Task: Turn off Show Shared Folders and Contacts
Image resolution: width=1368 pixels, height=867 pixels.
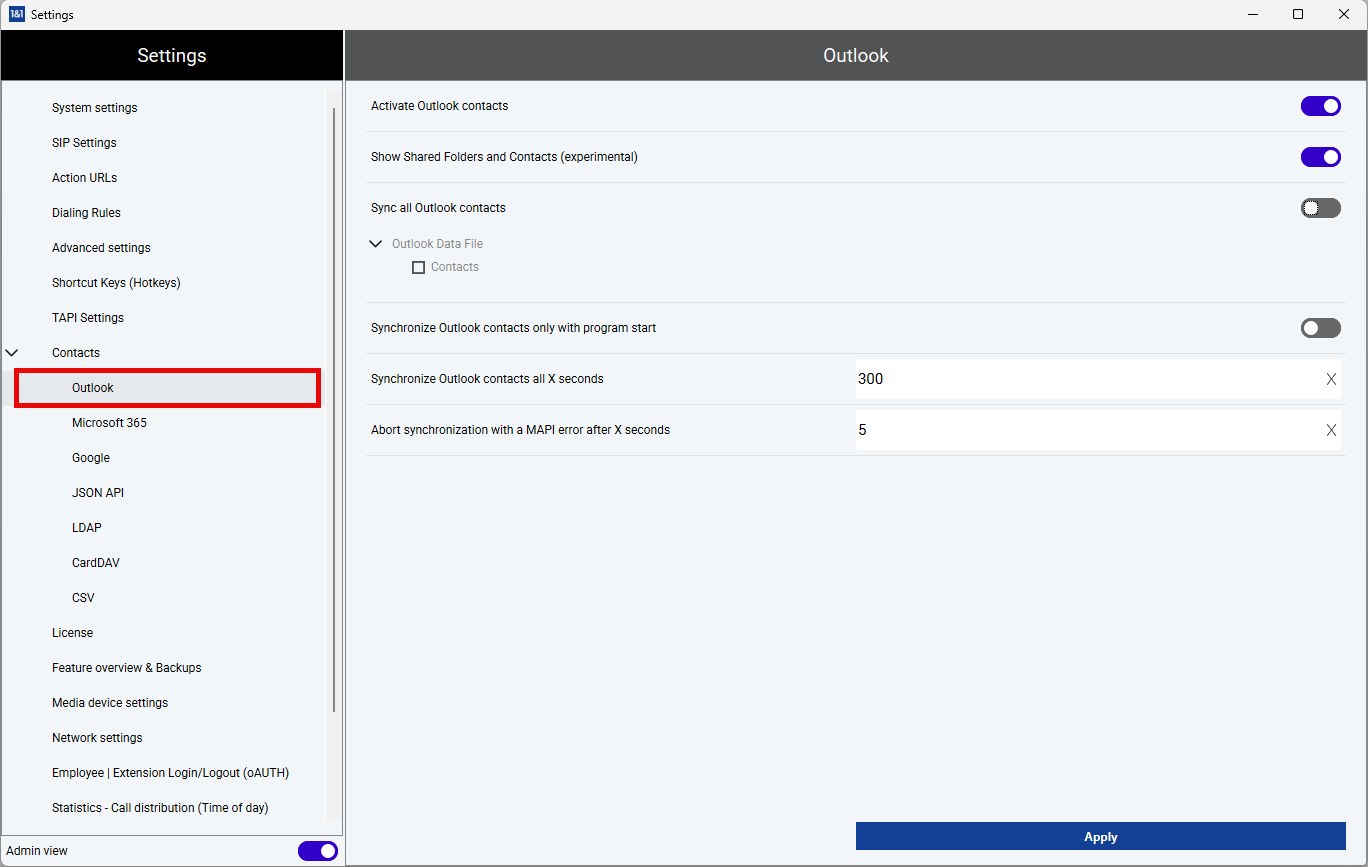Action: [x=1320, y=157]
